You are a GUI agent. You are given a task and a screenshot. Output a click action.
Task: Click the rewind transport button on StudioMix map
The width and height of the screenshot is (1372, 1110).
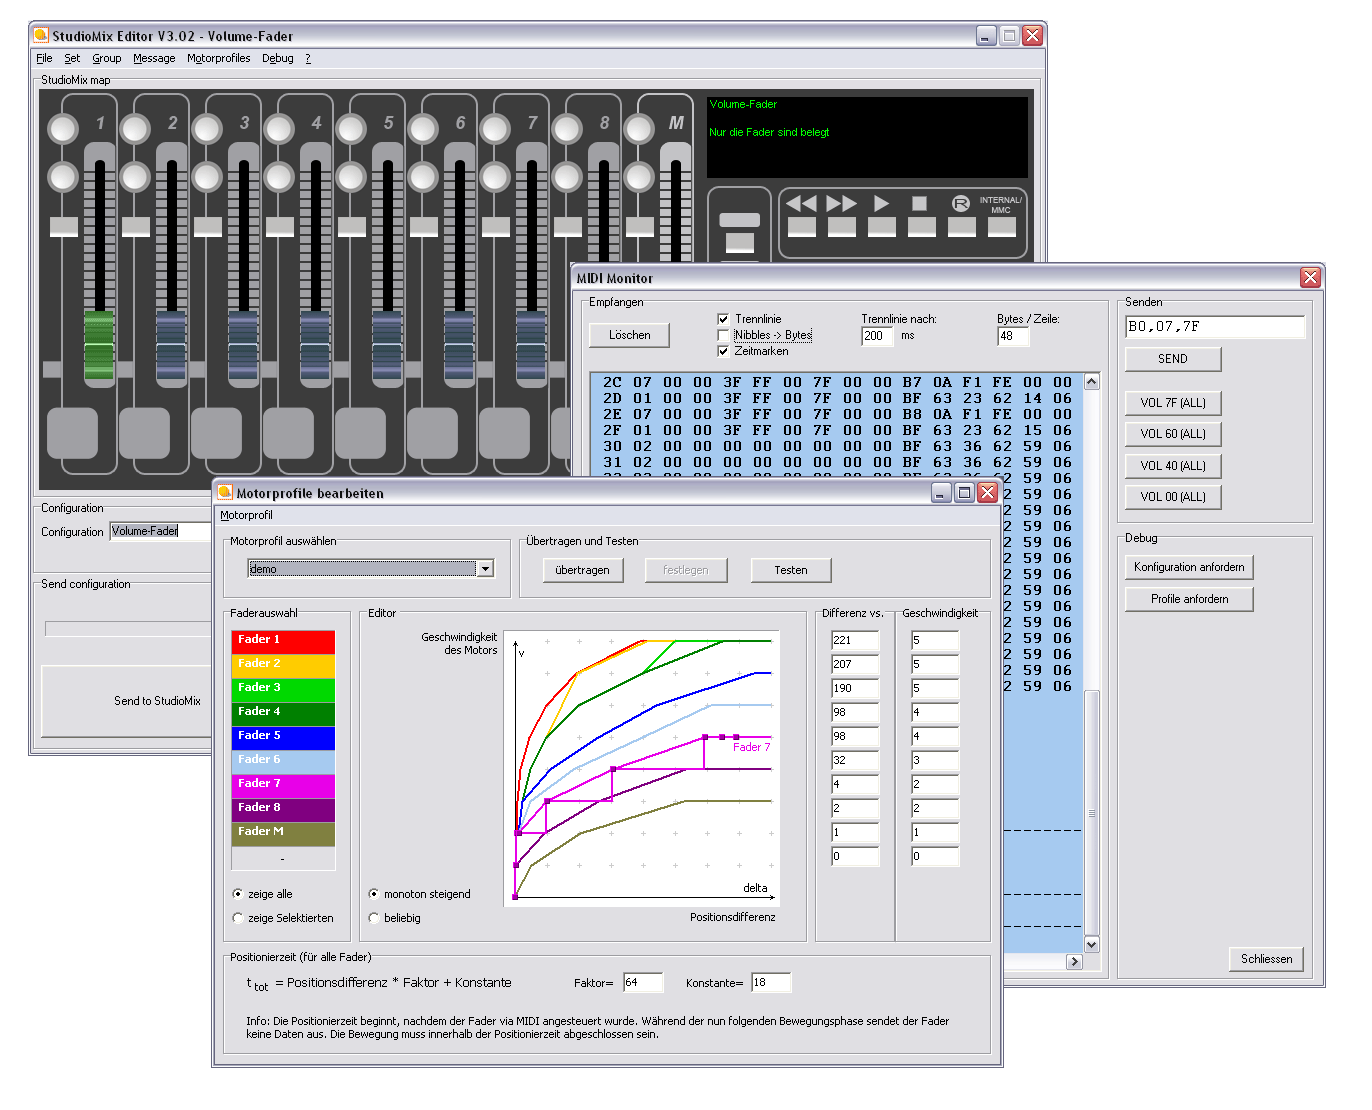tap(802, 226)
